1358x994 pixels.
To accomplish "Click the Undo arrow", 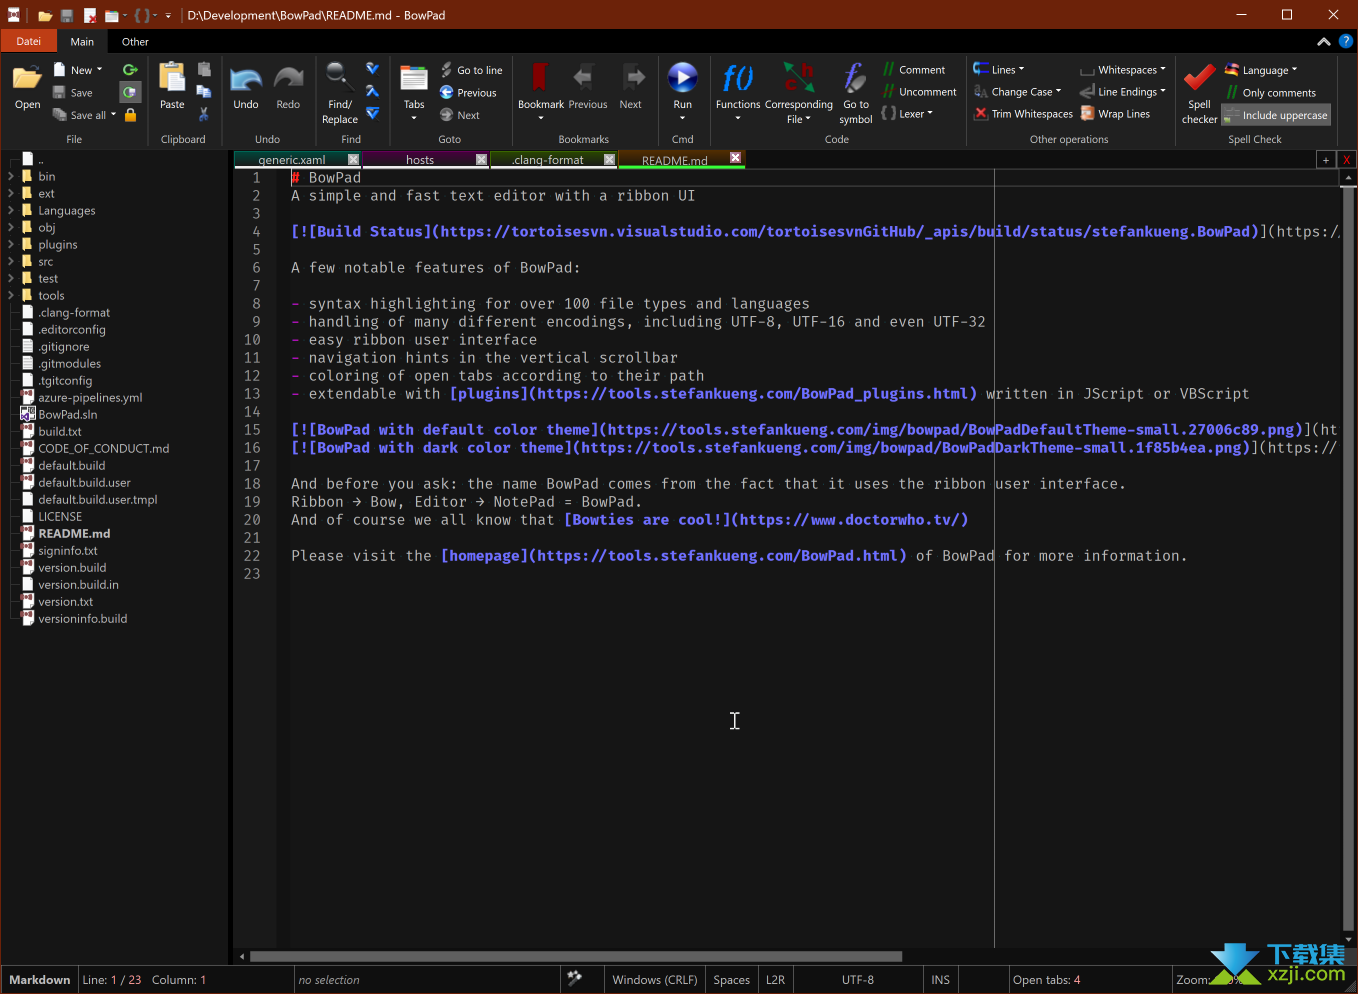I will point(246,88).
